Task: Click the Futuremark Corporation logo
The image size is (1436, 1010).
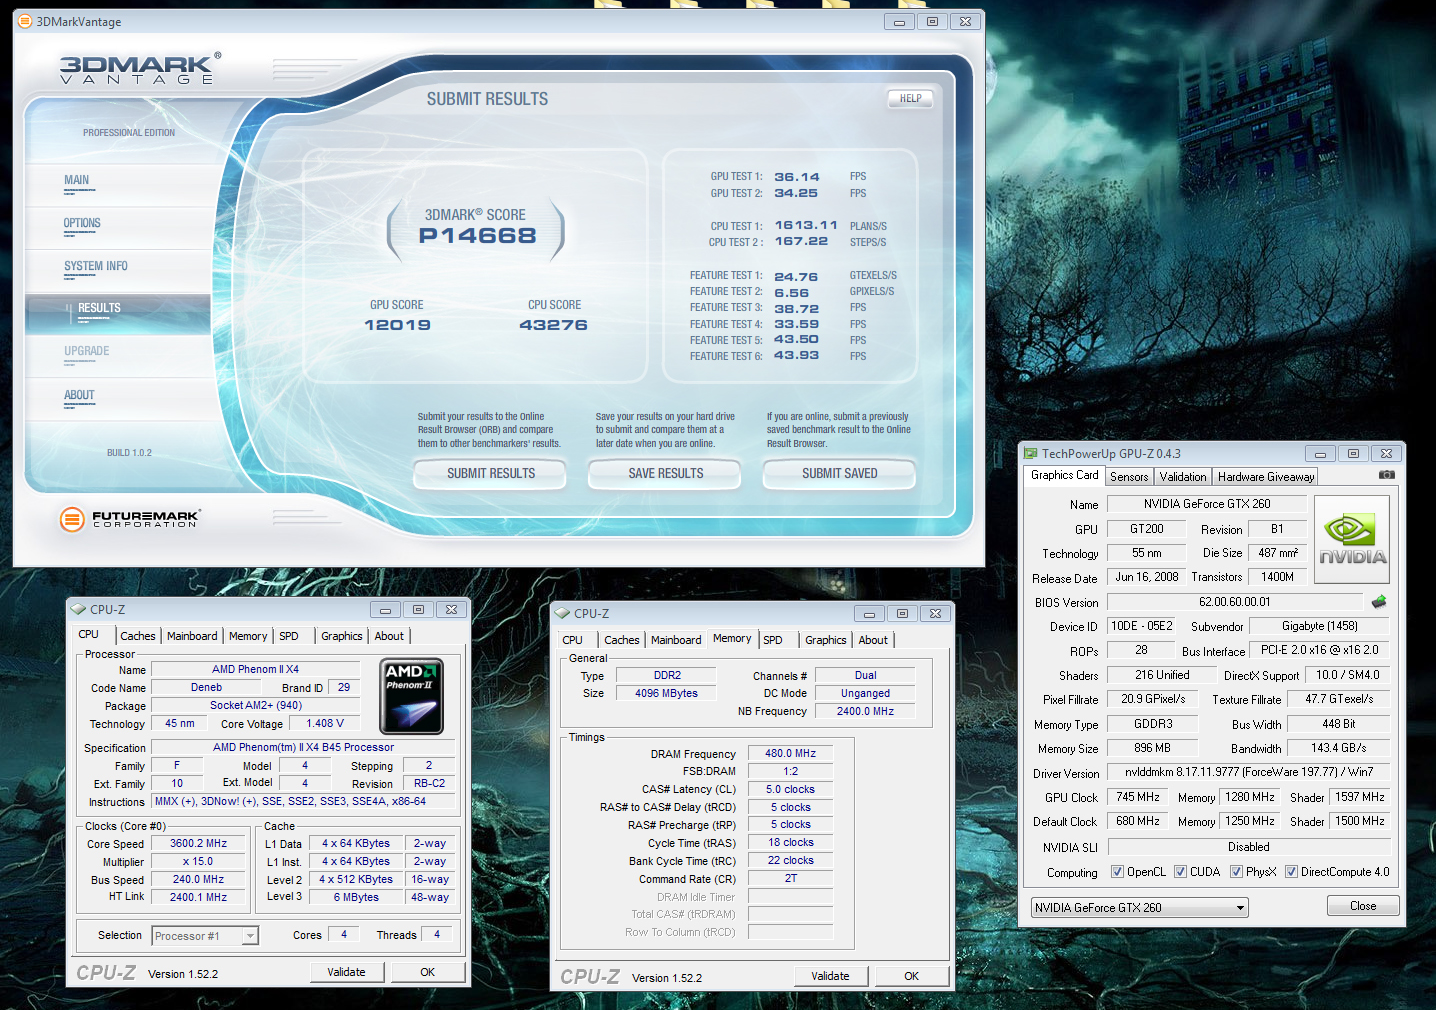Action: (130, 519)
